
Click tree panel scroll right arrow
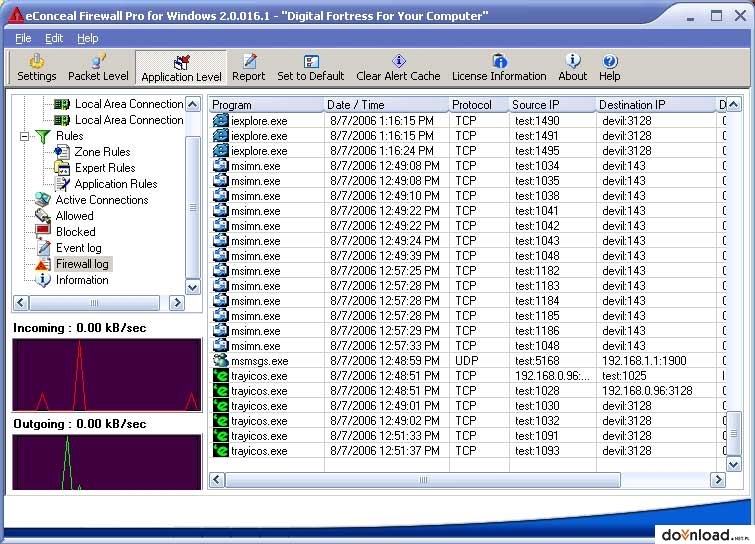(177, 303)
